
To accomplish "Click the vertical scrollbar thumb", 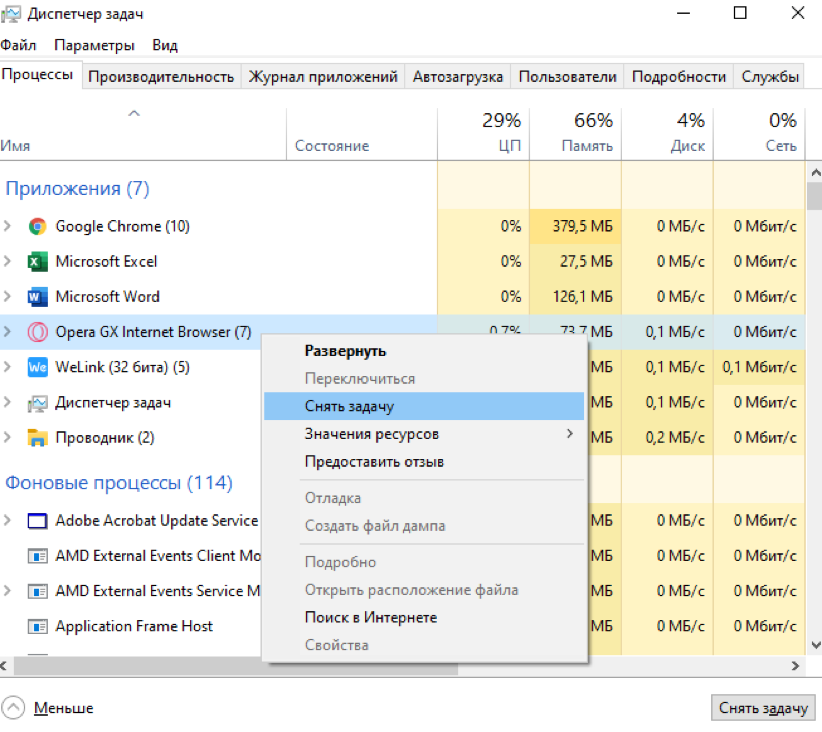I will (815, 196).
